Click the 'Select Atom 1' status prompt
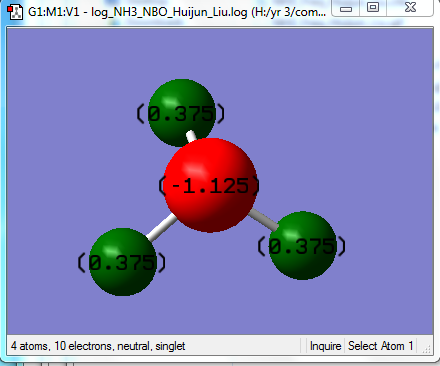440x366 pixels. [x=380, y=346]
